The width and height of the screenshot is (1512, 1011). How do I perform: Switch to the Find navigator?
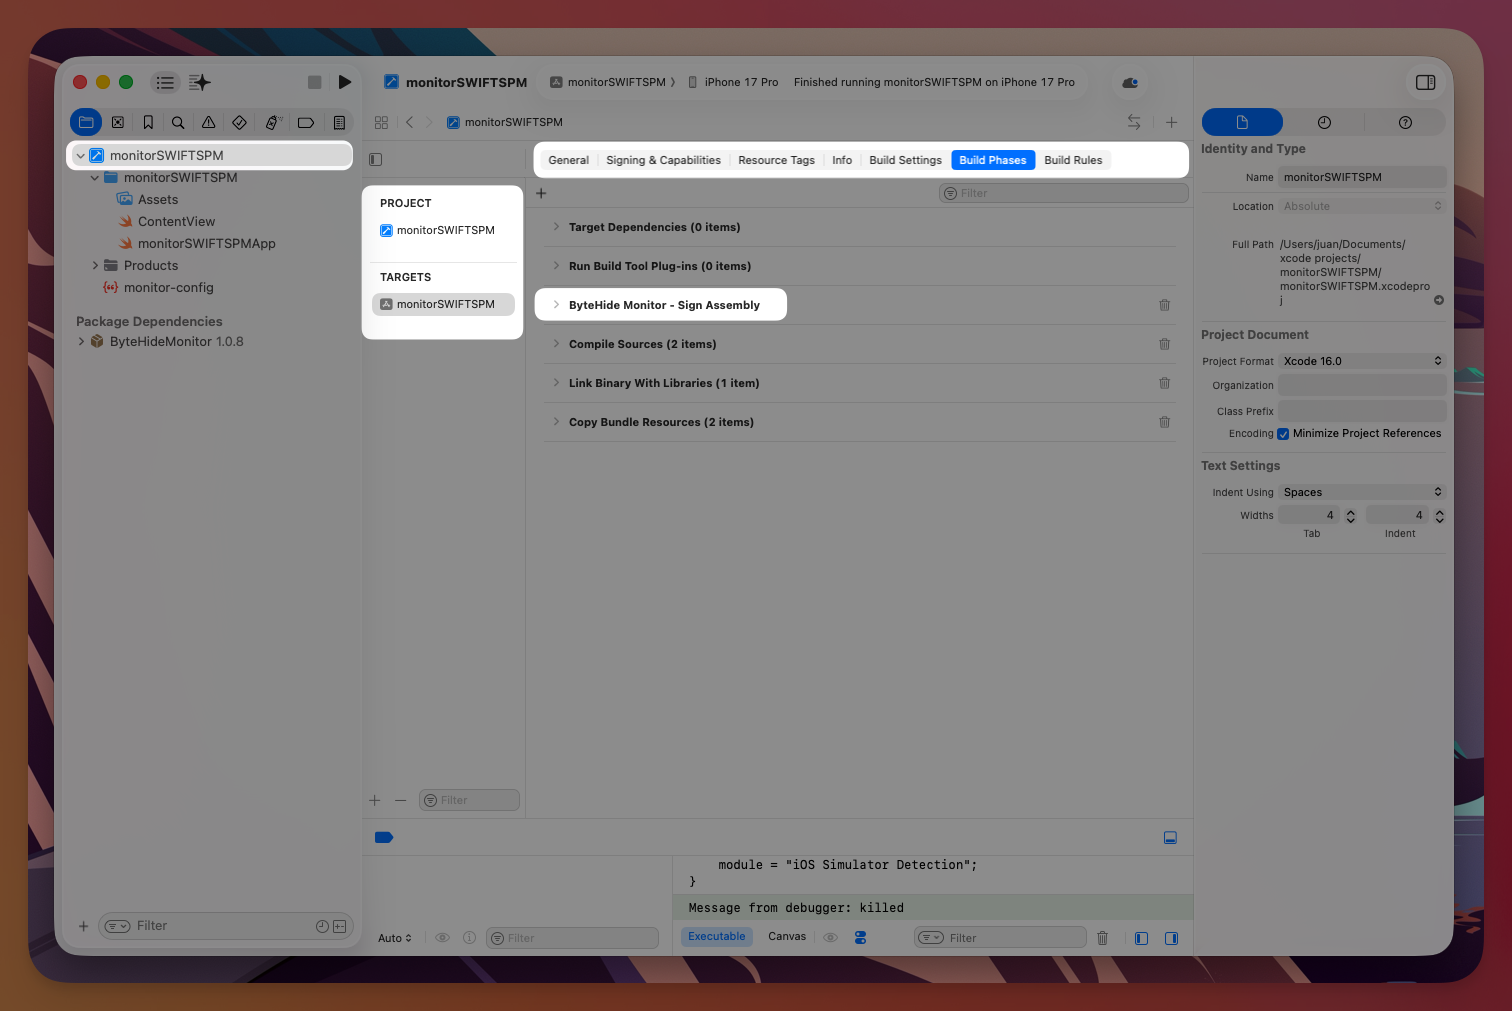(177, 122)
